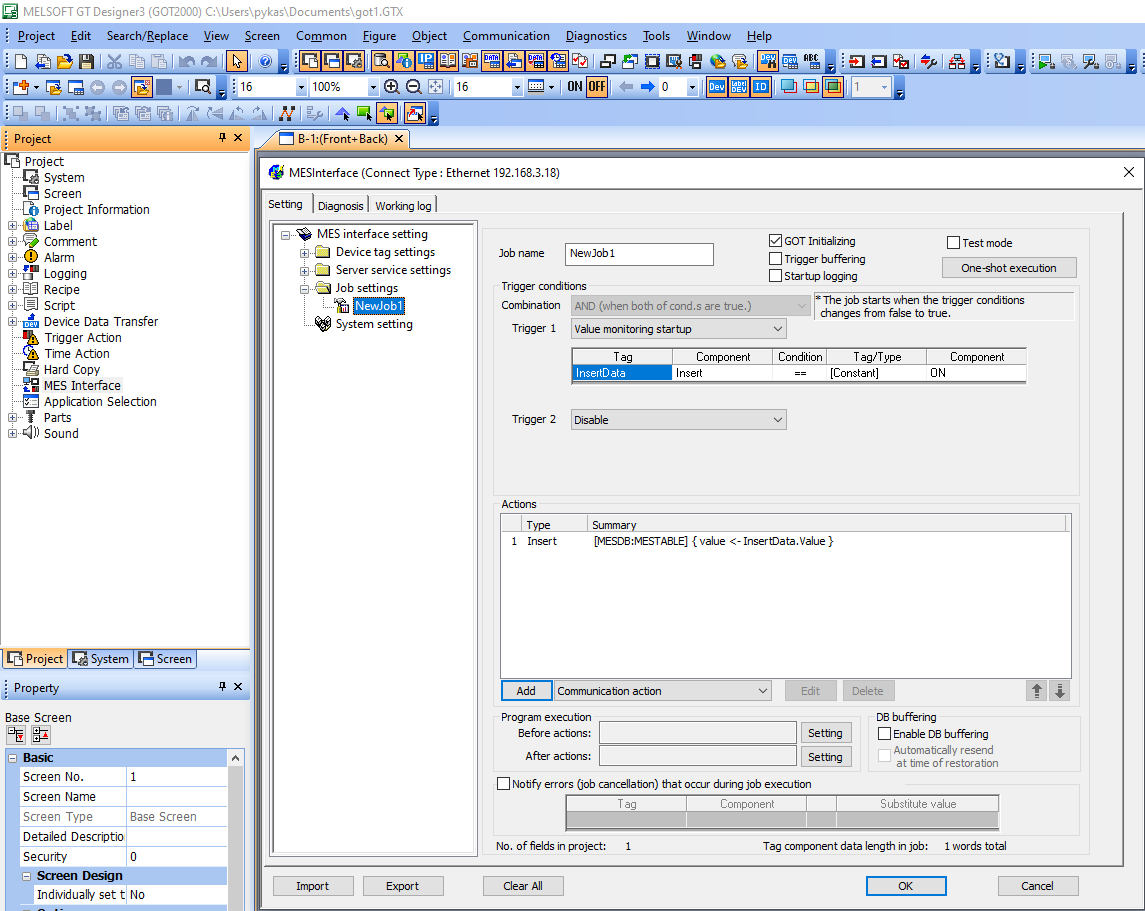Image resolution: width=1145 pixels, height=911 pixels.
Task: Select MES Interface in the project tree
Action: pos(82,386)
